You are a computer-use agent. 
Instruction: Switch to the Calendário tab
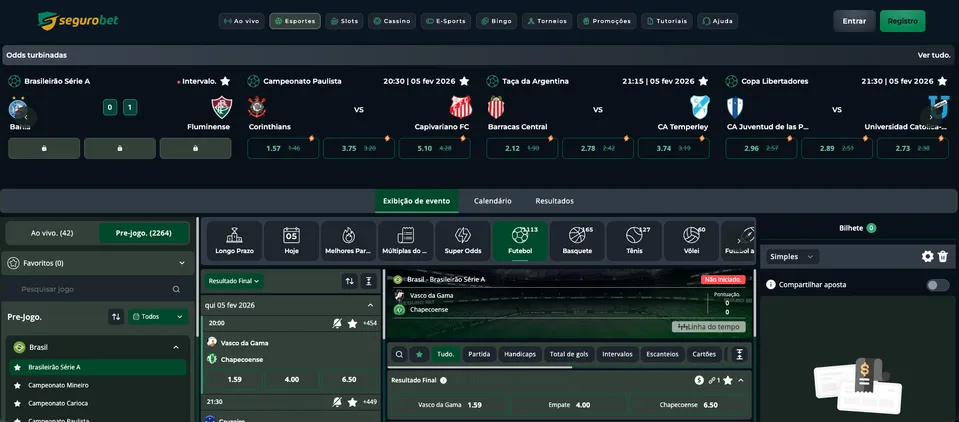click(x=492, y=201)
